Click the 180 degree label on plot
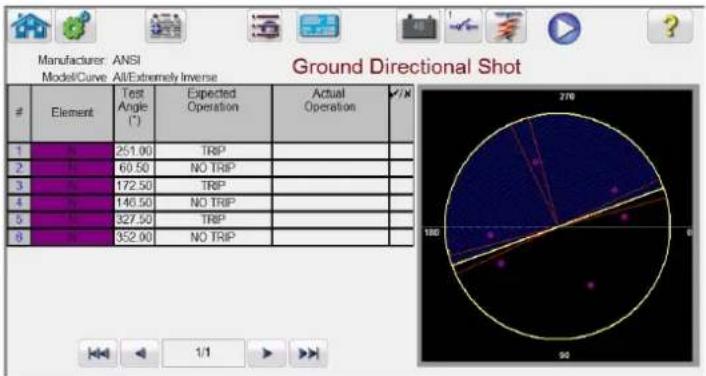Viewport: 706px width, 376px height. coord(431,232)
